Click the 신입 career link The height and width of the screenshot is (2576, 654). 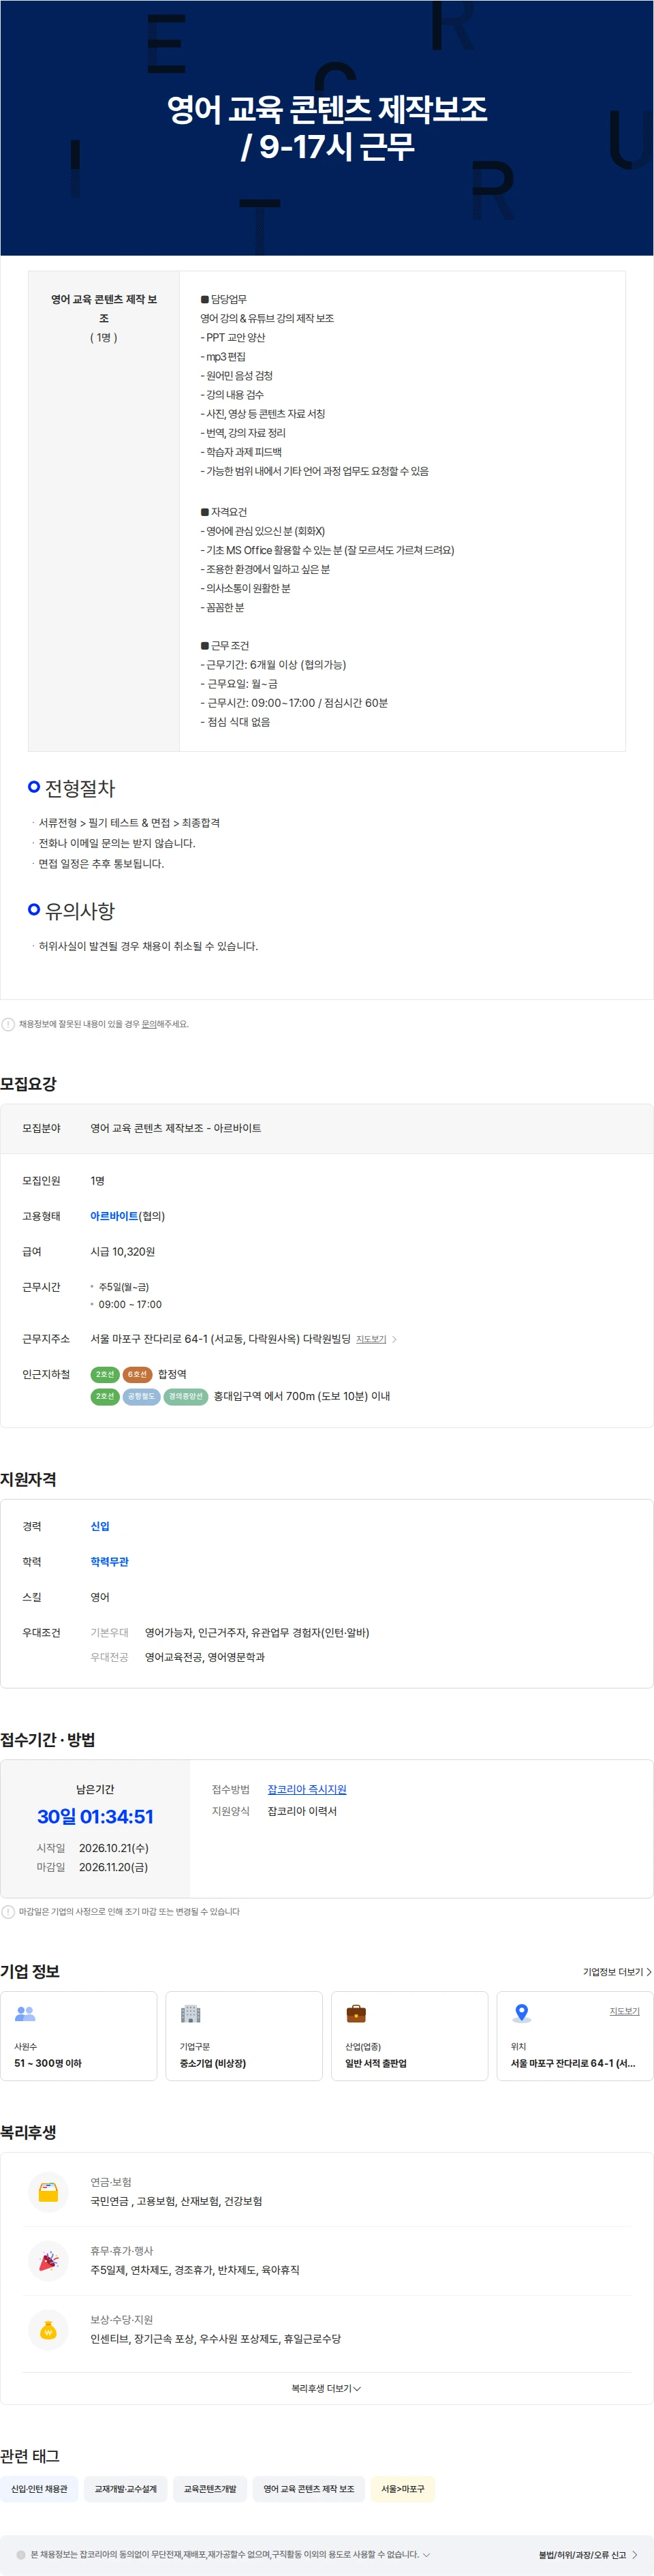click(100, 1526)
